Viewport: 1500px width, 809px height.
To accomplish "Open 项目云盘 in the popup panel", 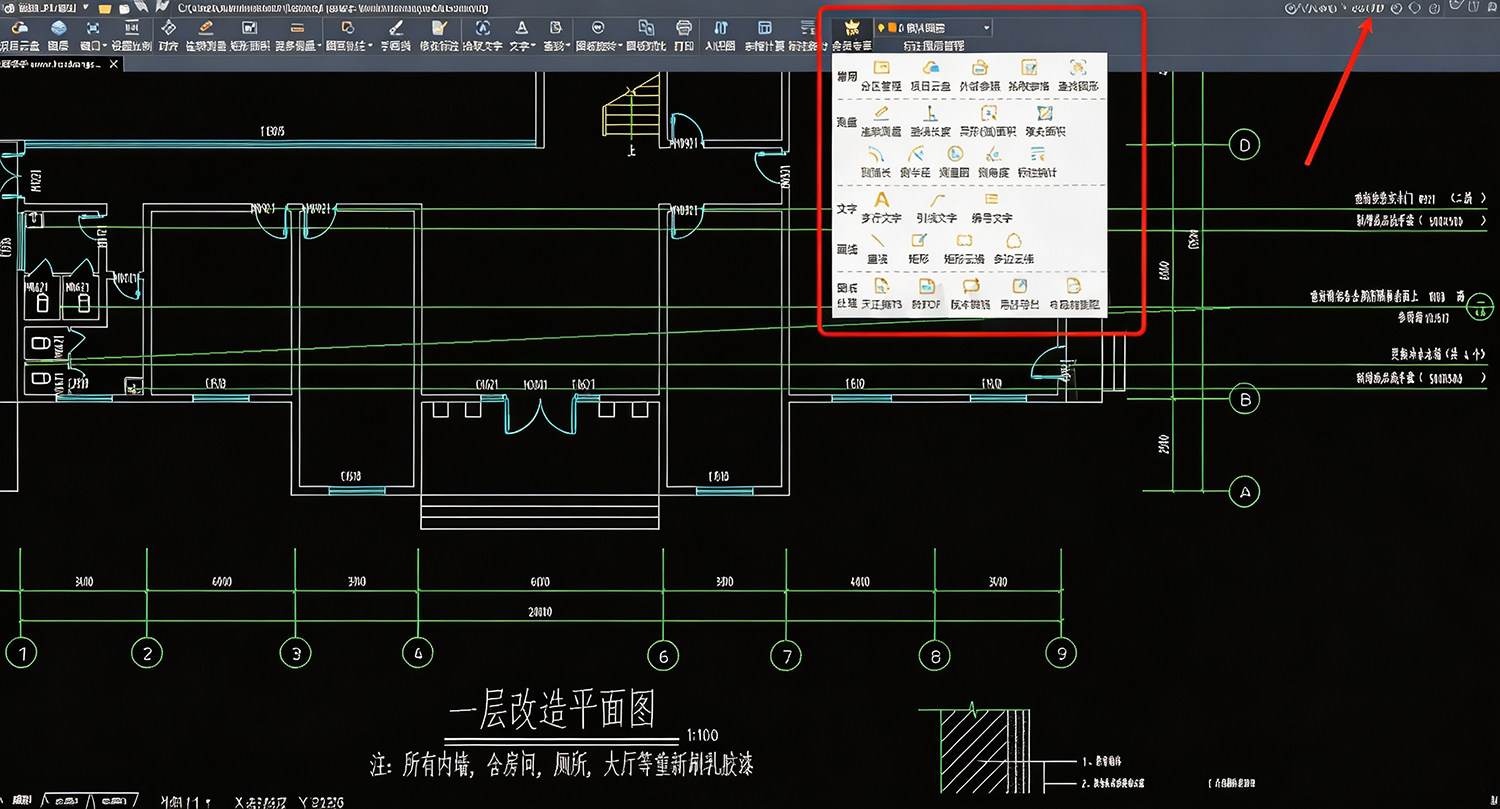I will click(930, 76).
